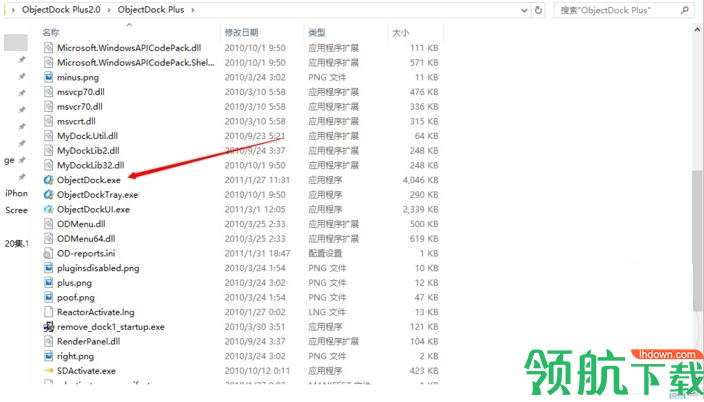Screen dimensions: 704x402
Task: Refresh the current folder view
Action: pyautogui.click(x=538, y=10)
